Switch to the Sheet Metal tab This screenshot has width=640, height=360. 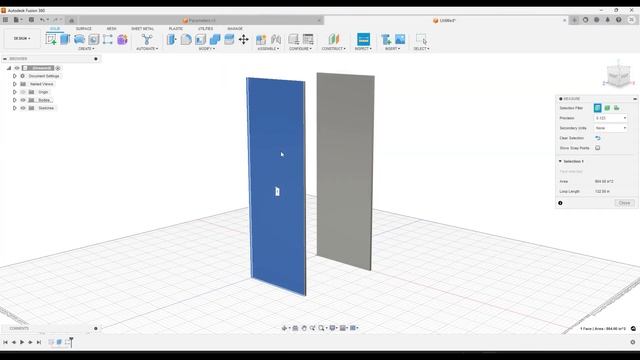142,29
